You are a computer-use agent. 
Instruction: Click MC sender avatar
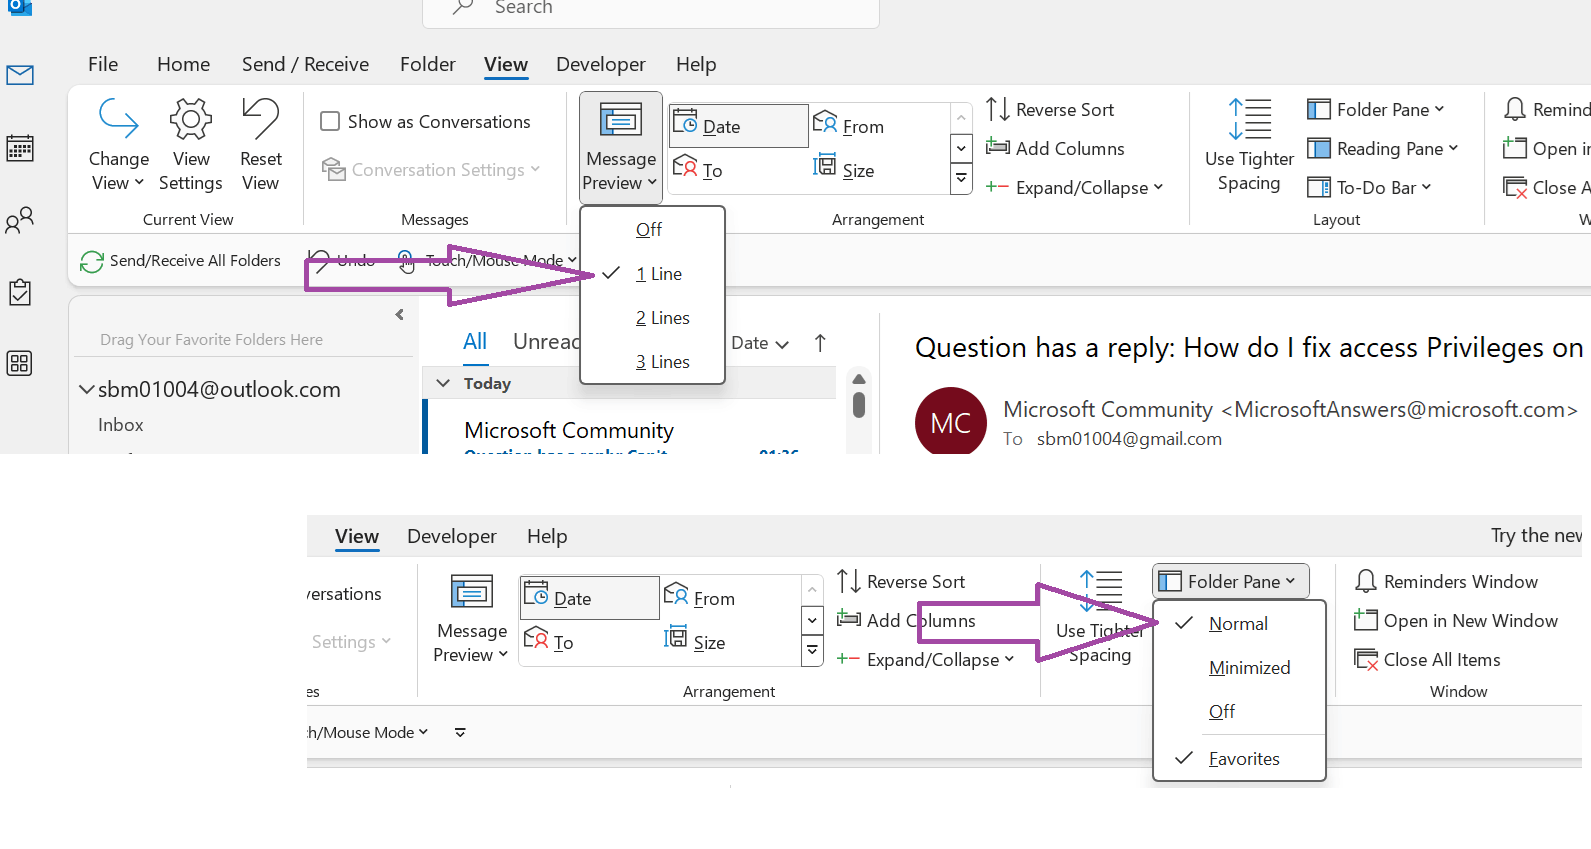point(951,421)
